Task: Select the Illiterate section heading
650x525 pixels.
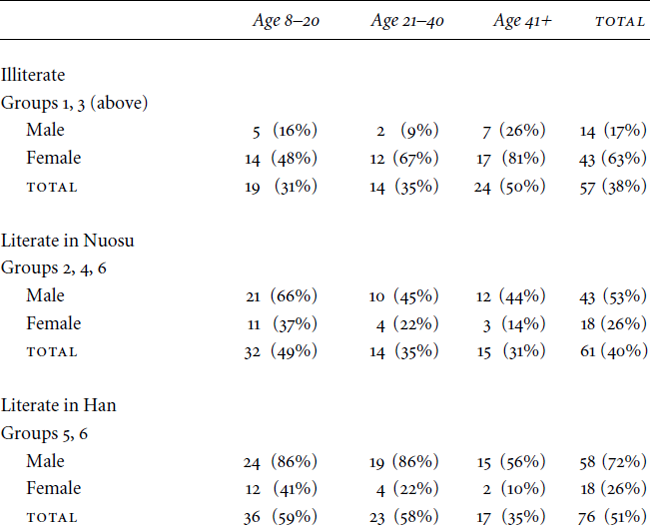Action: [x=33, y=75]
